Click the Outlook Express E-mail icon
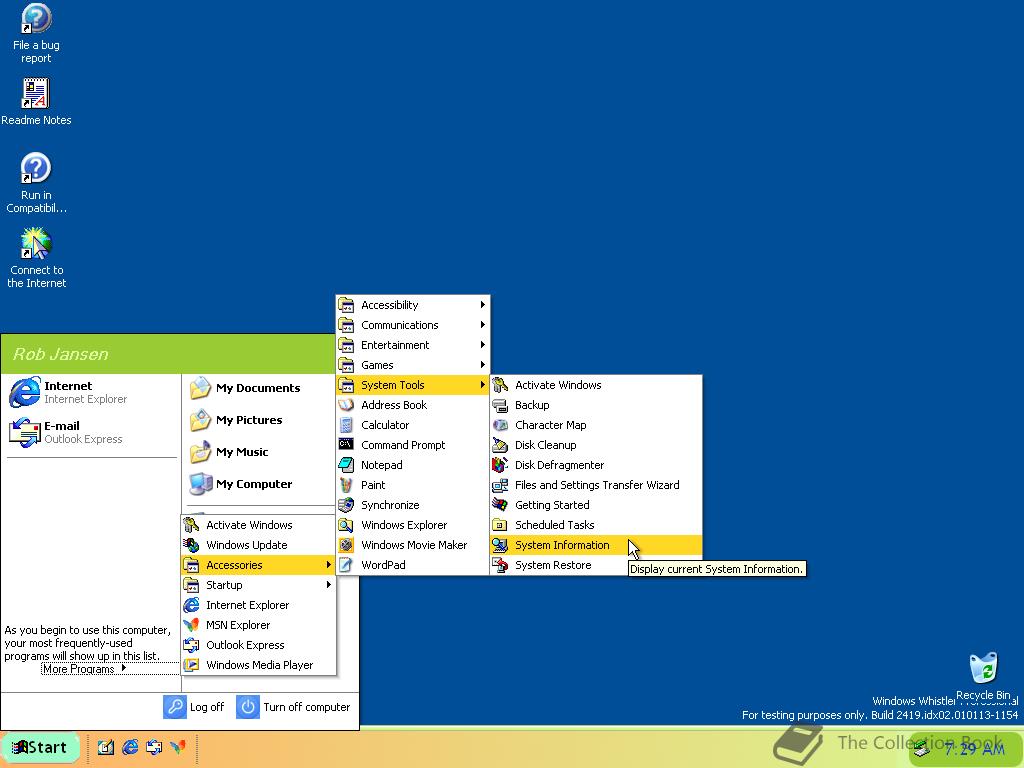This screenshot has height=768, width=1024. (x=25, y=432)
